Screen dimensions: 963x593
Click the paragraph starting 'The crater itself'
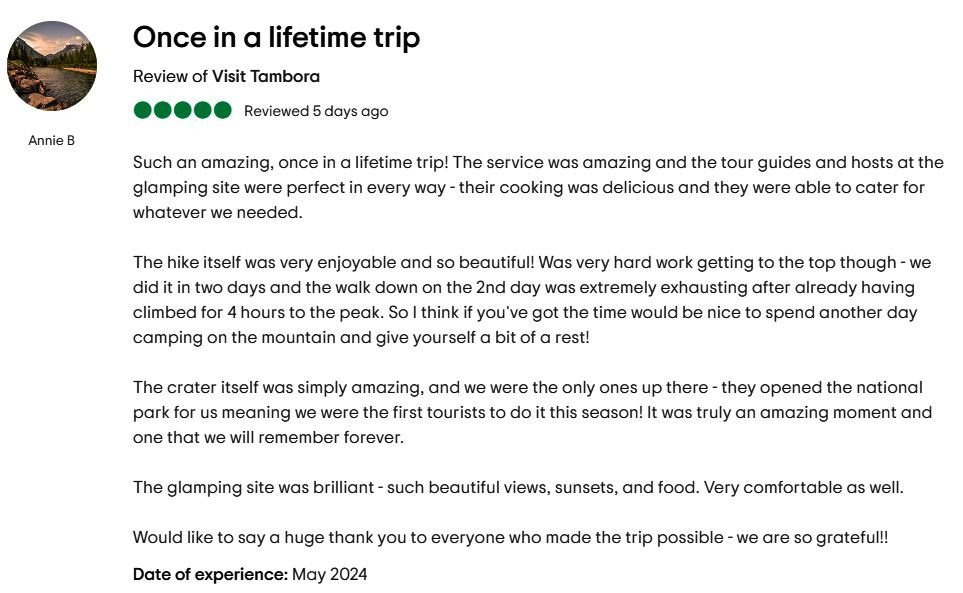pos(530,412)
